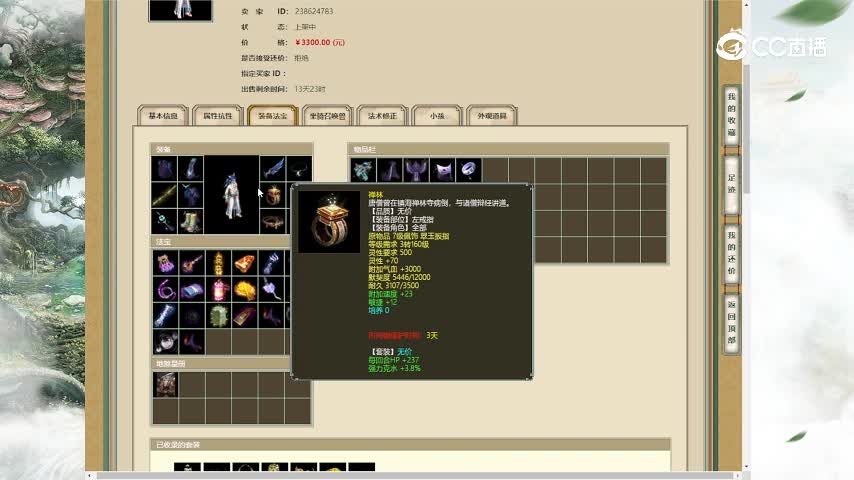The image size is (854, 480).
Task: Select the green spiky 法宝 icon
Action: [218, 315]
